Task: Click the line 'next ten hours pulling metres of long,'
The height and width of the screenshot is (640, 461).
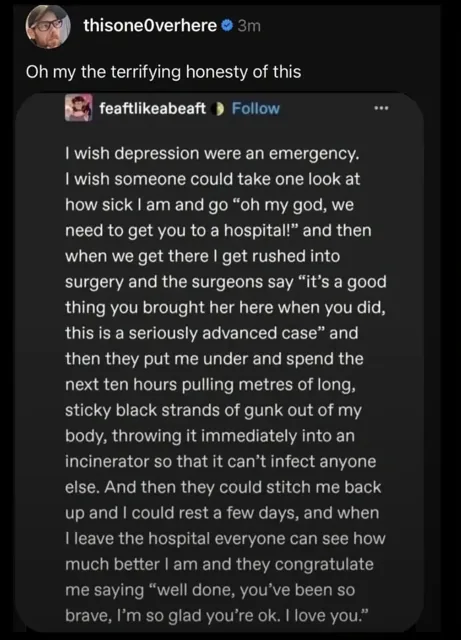Action: click(210, 384)
